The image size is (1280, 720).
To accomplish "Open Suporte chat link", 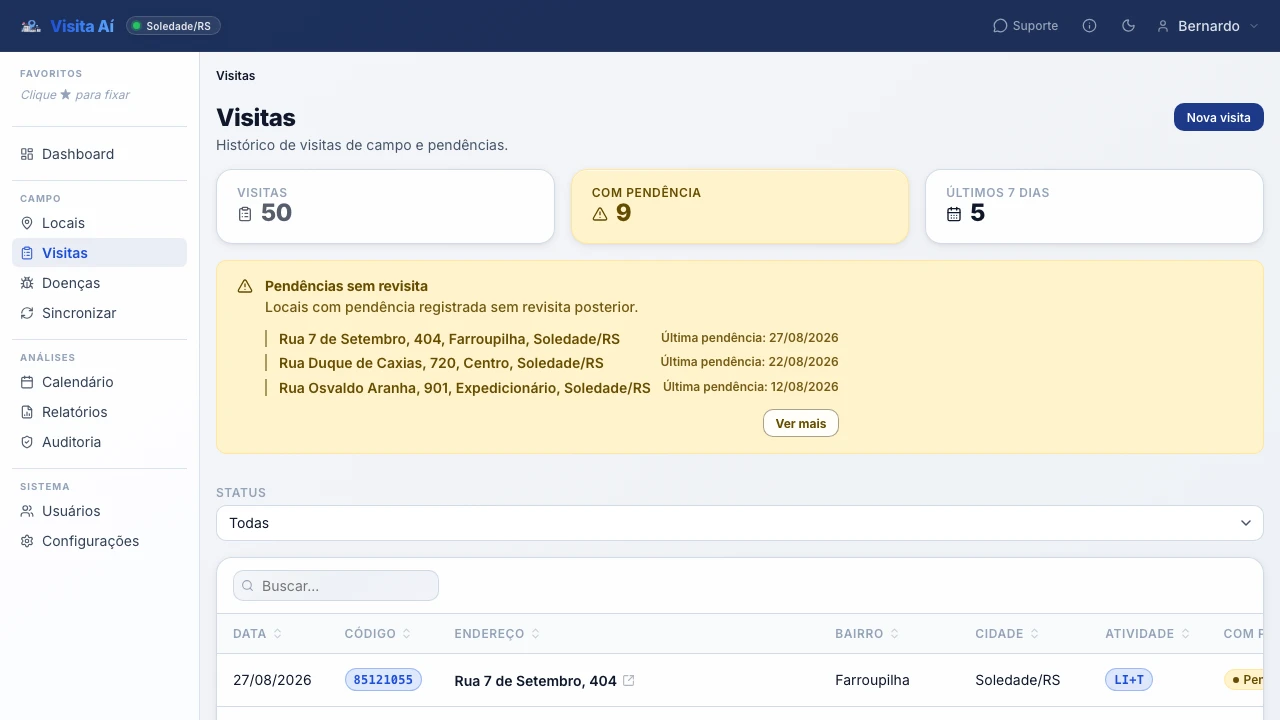I will [x=1025, y=26].
